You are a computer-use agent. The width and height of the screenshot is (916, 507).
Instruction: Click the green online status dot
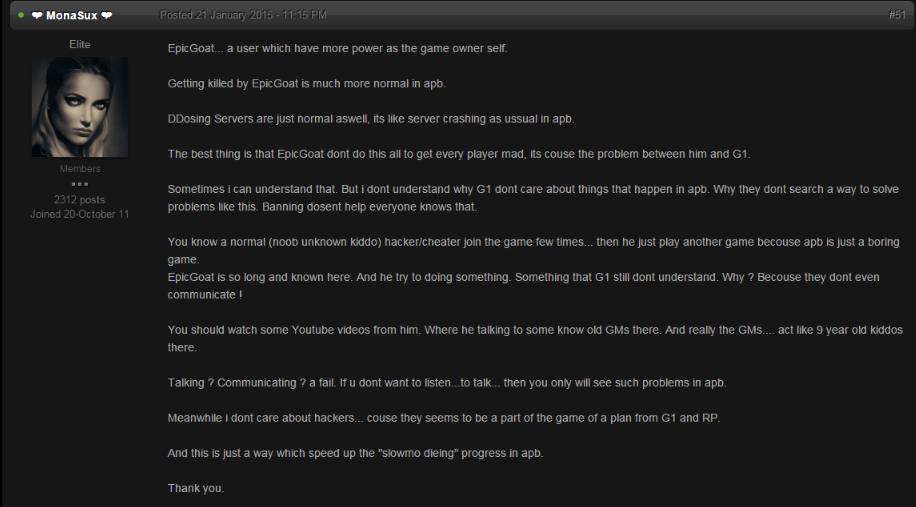point(21,15)
